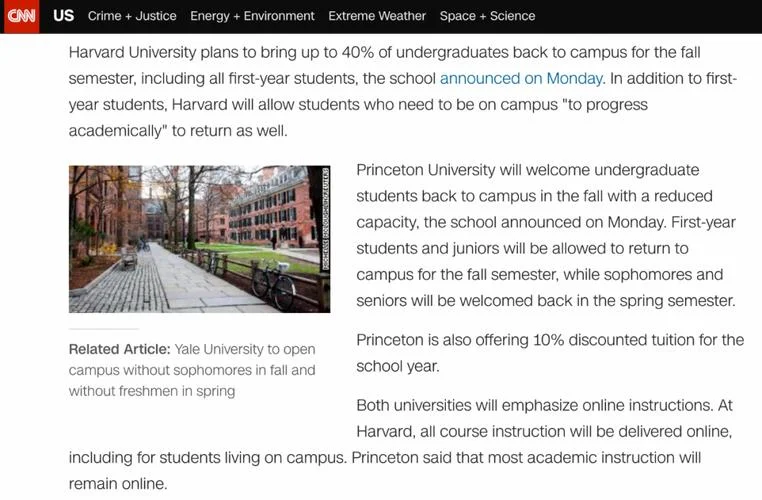
Task: Open related article about Yale University campus
Action: point(192,370)
